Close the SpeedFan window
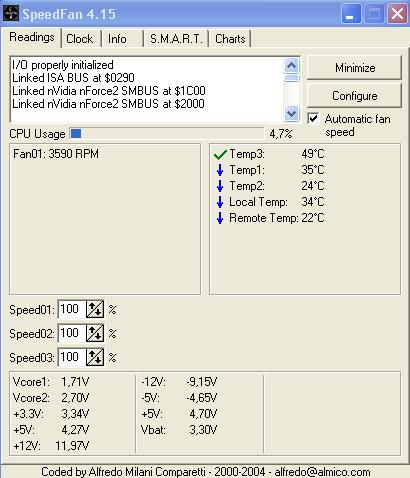The image size is (410, 478). 397,14
